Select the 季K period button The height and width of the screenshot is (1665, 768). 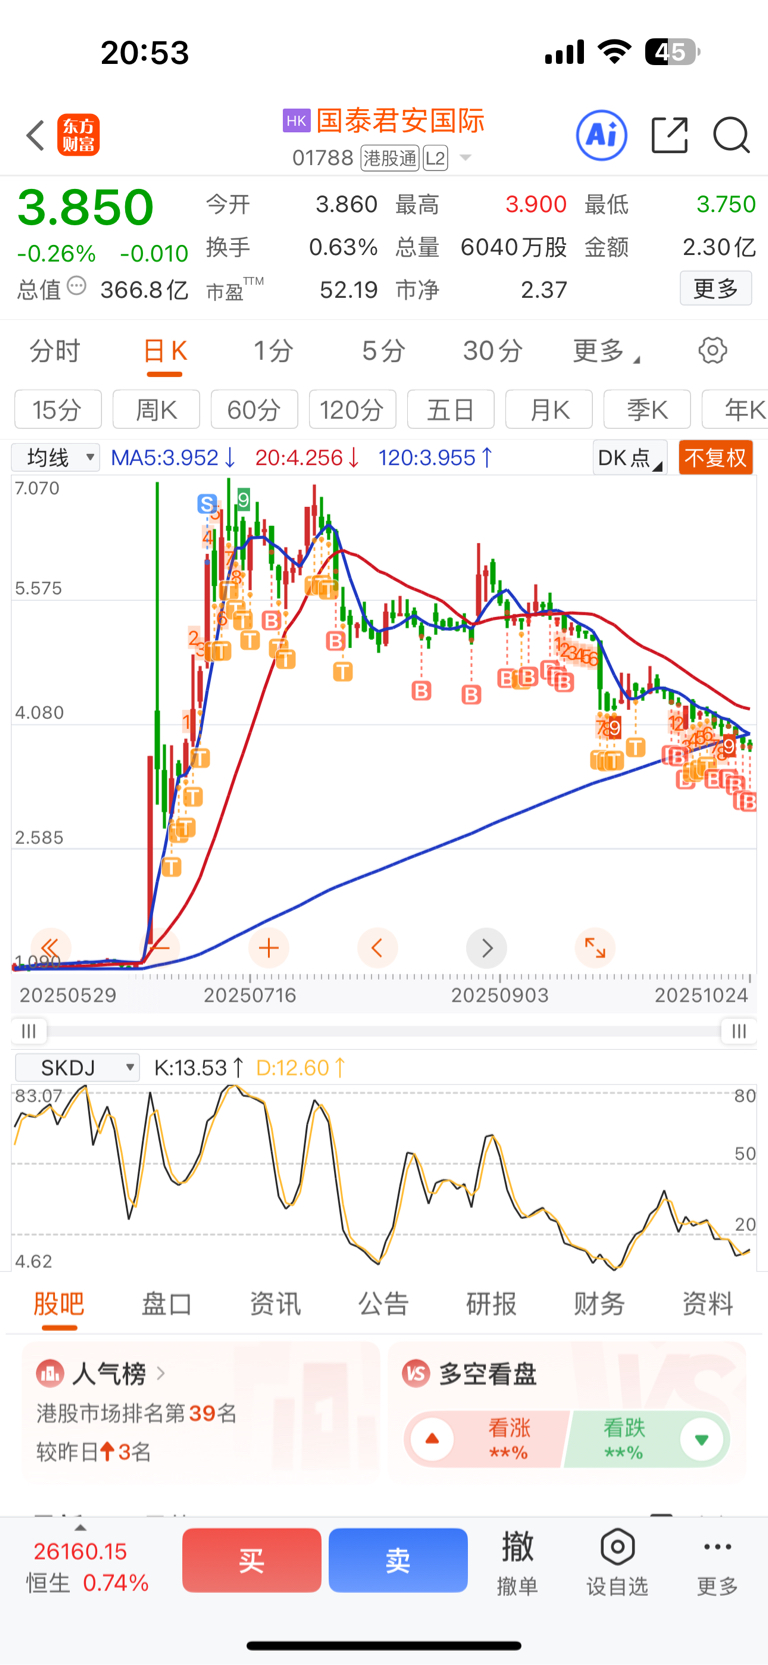[647, 410]
